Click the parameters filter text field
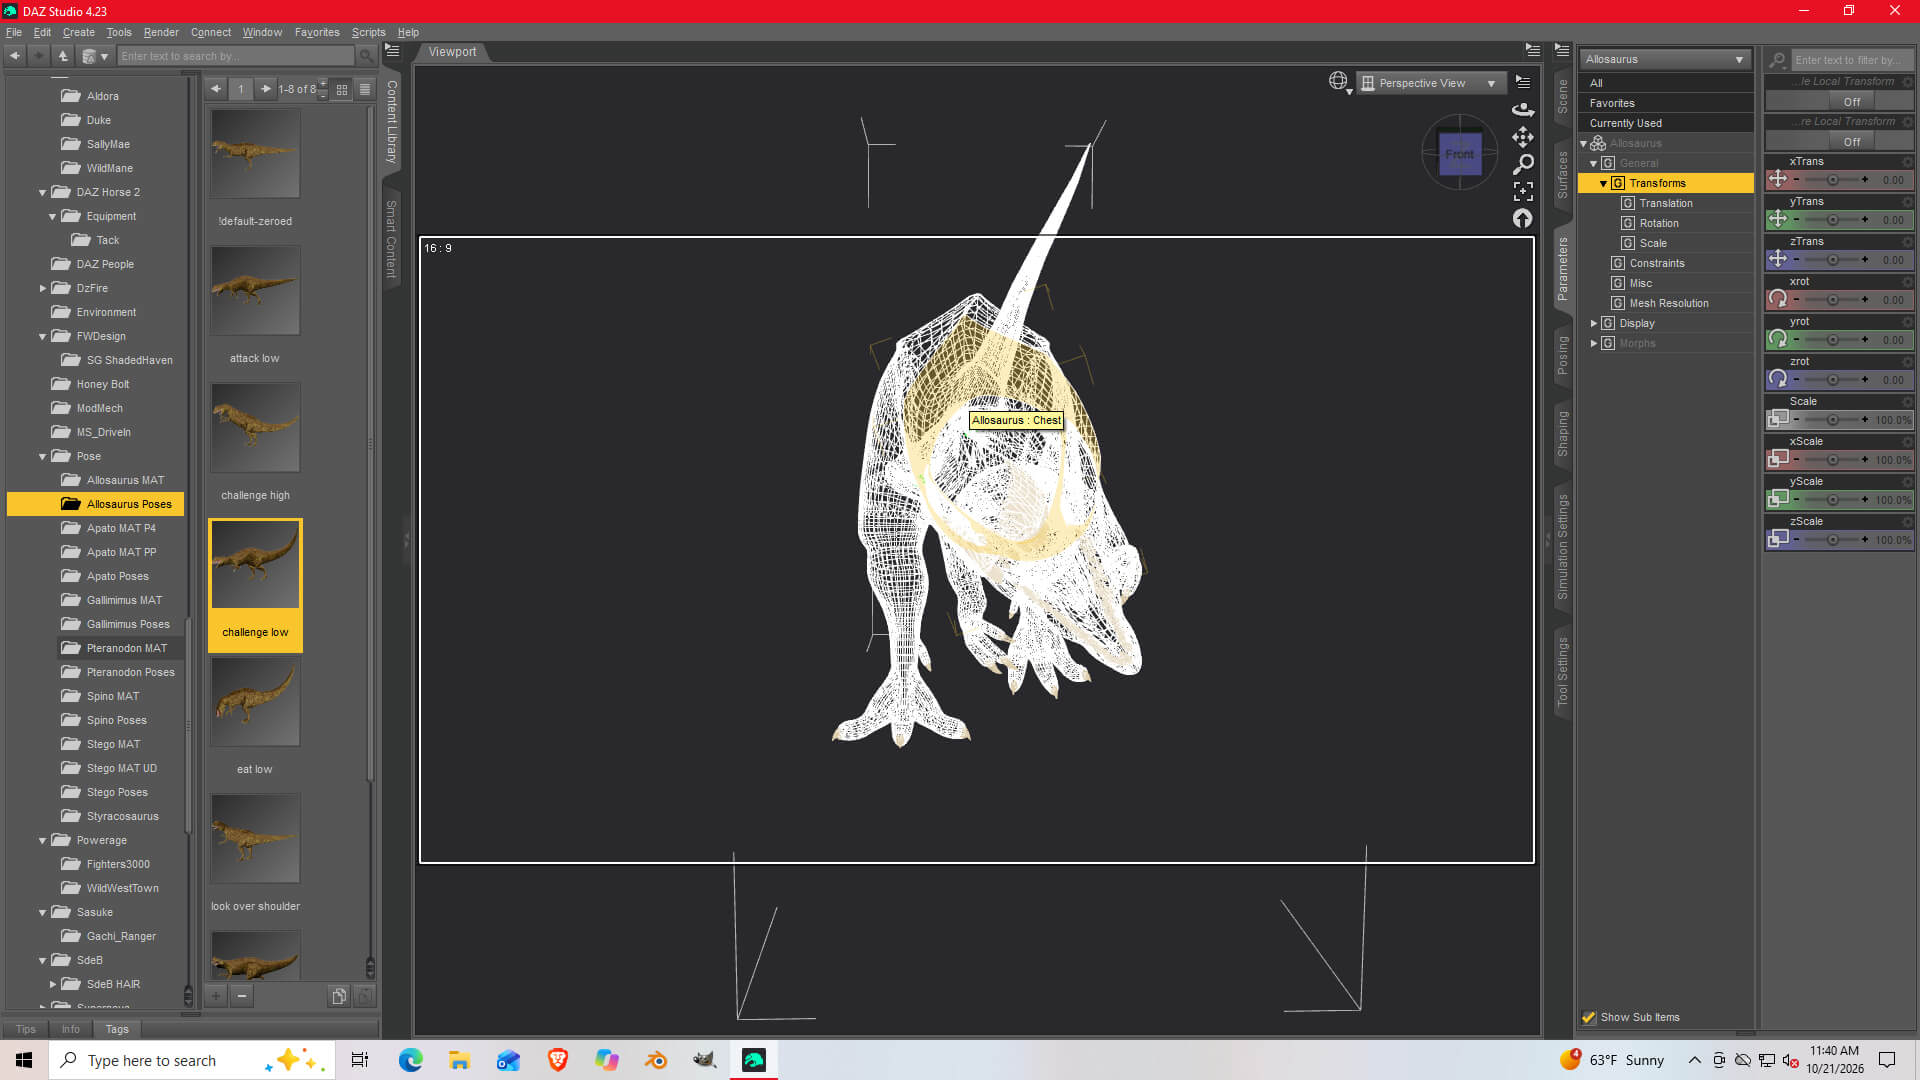This screenshot has height=1080, width=1920. [x=1850, y=60]
